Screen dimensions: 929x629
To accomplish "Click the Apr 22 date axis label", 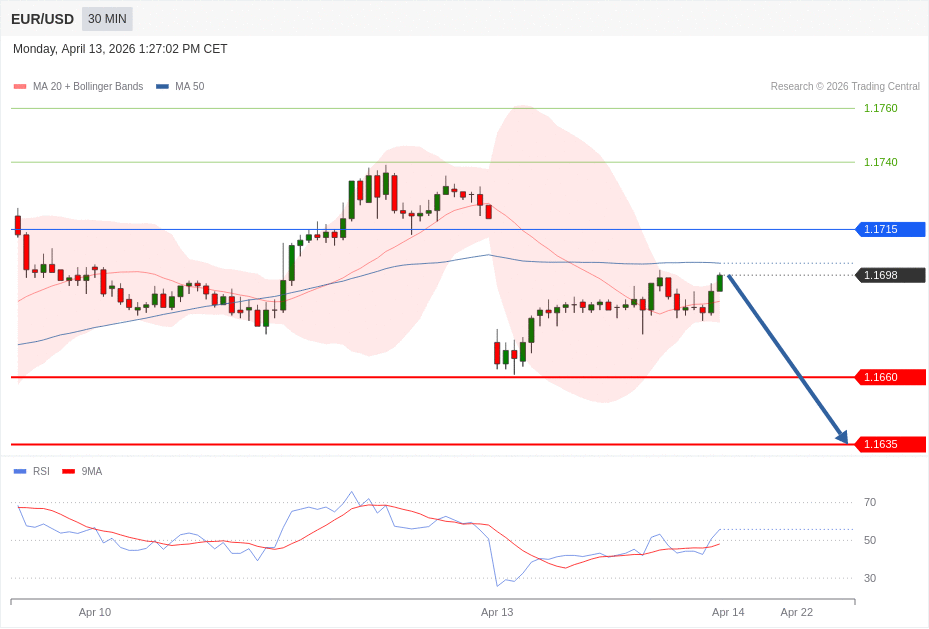I will click(x=796, y=612).
